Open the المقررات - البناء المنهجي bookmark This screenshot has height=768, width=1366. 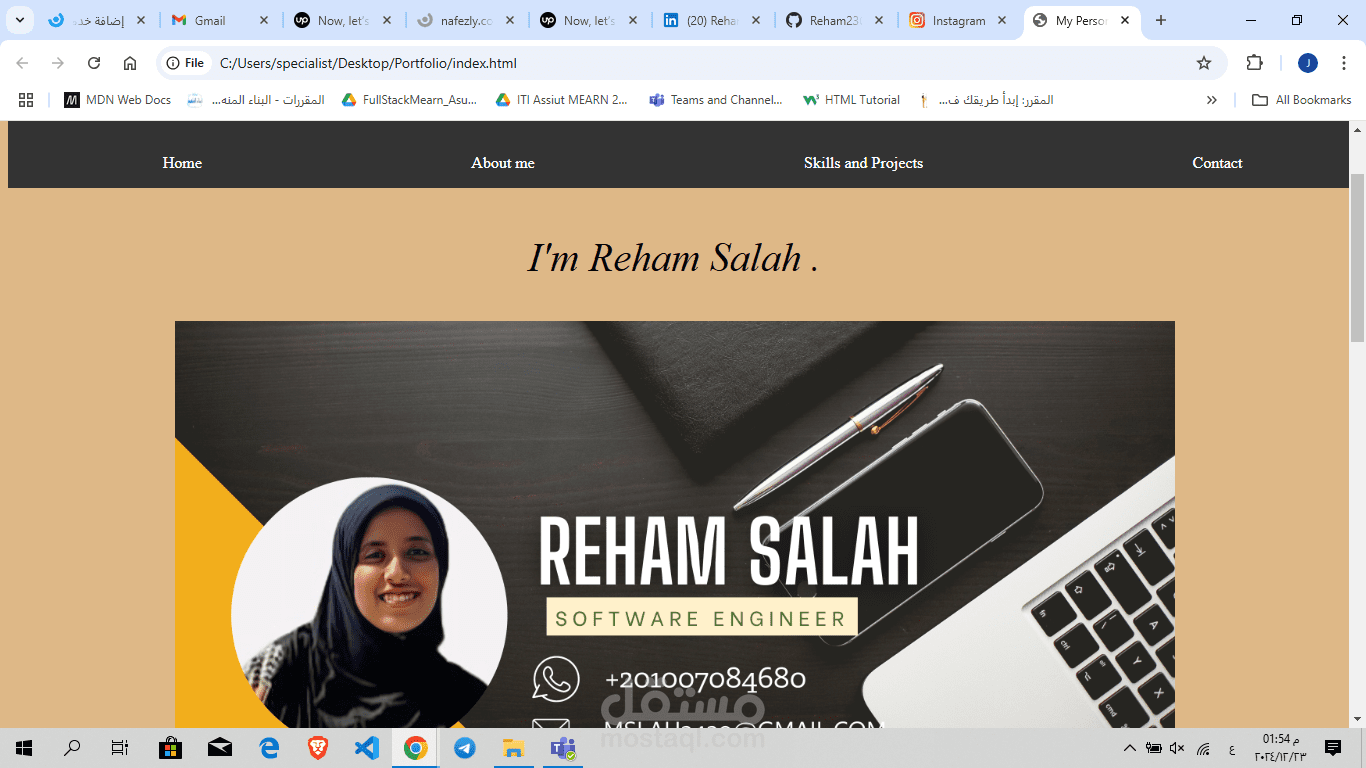click(256, 100)
